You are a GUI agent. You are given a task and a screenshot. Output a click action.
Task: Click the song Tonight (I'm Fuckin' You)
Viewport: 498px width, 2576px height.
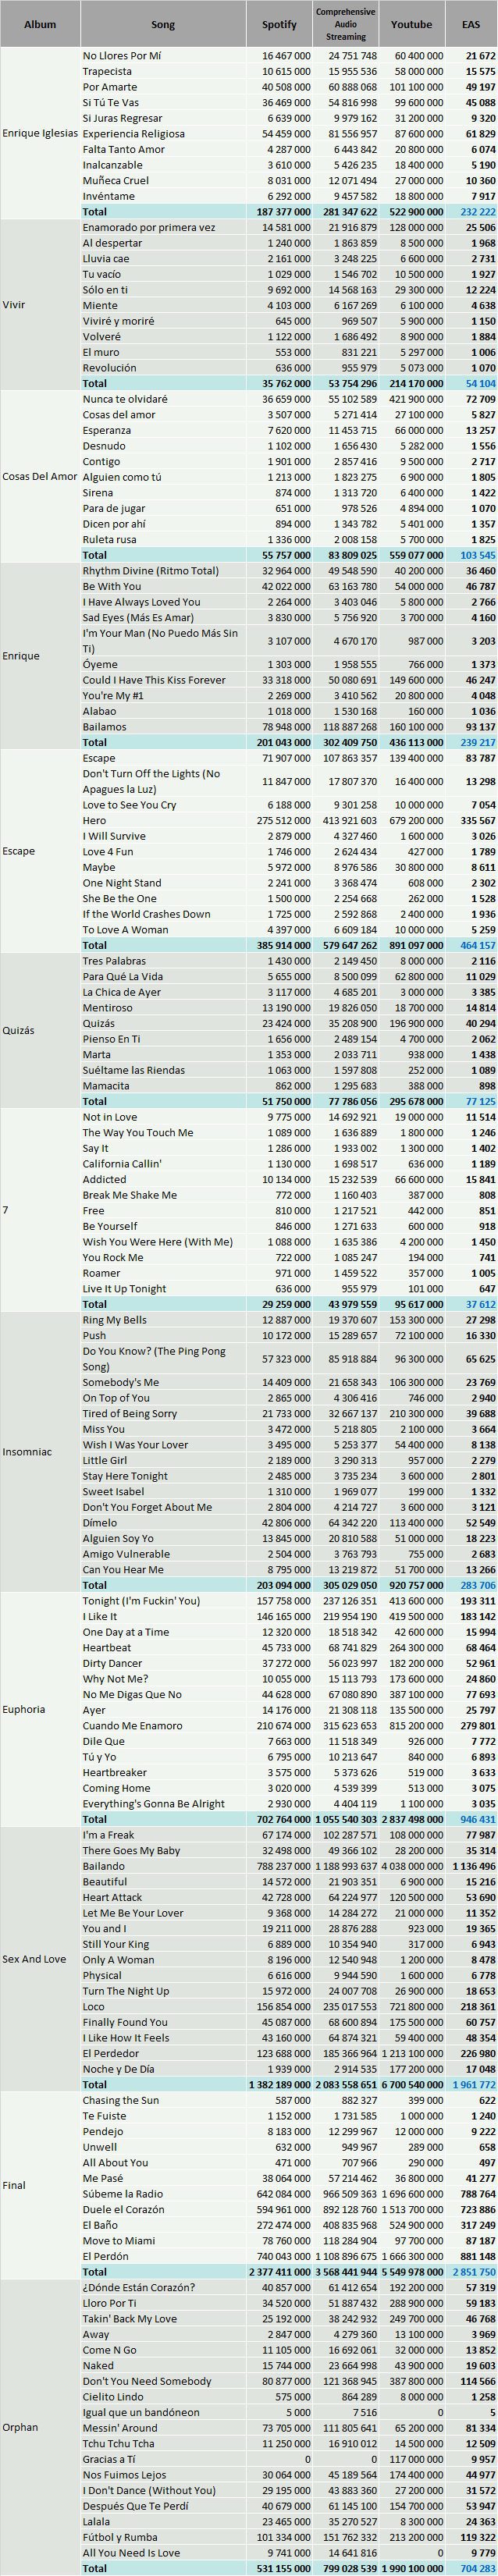[141, 1600]
